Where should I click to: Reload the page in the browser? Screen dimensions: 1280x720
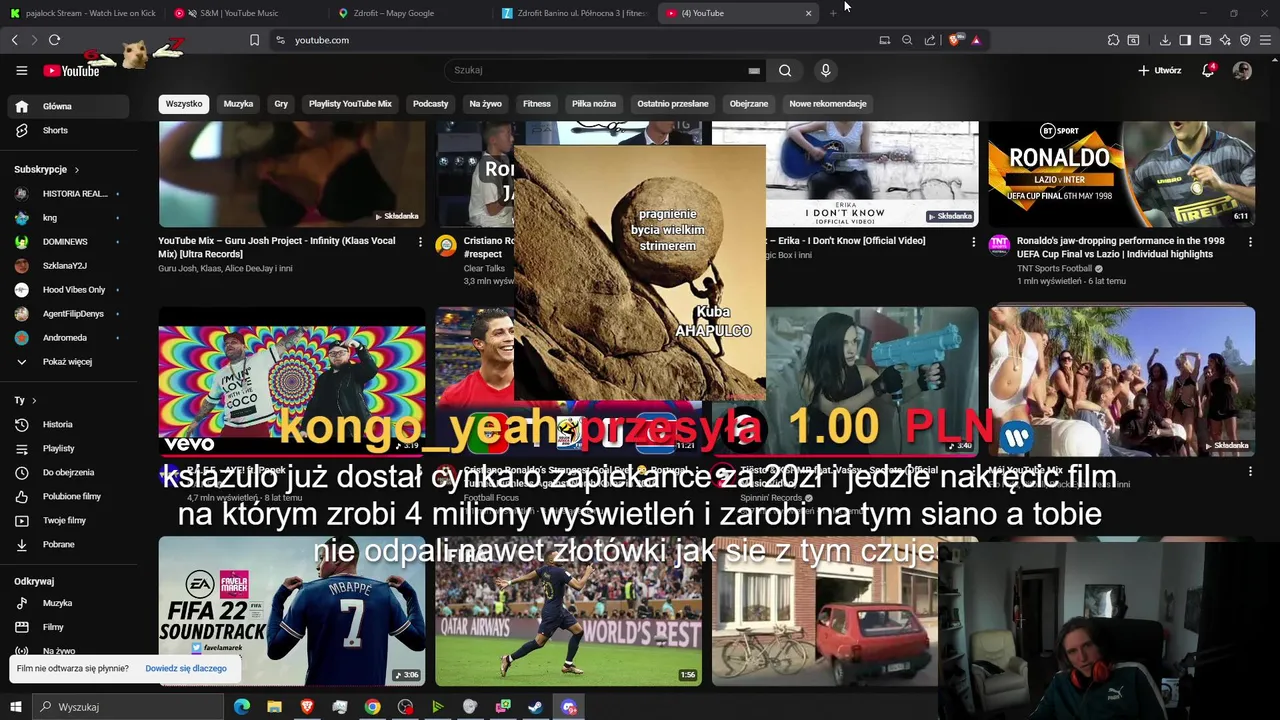tap(54, 40)
